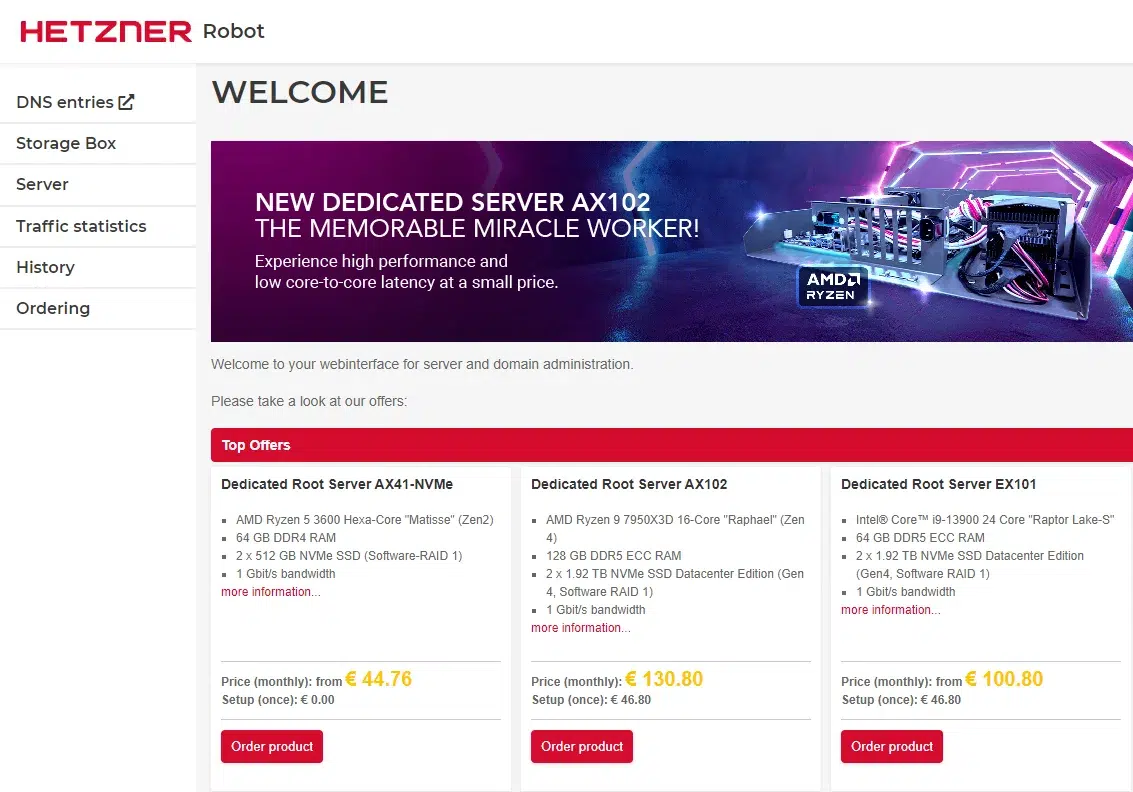Click the AMD Ryzen 9 7950X3D spec line
This screenshot has width=1133, height=792.
point(675,528)
